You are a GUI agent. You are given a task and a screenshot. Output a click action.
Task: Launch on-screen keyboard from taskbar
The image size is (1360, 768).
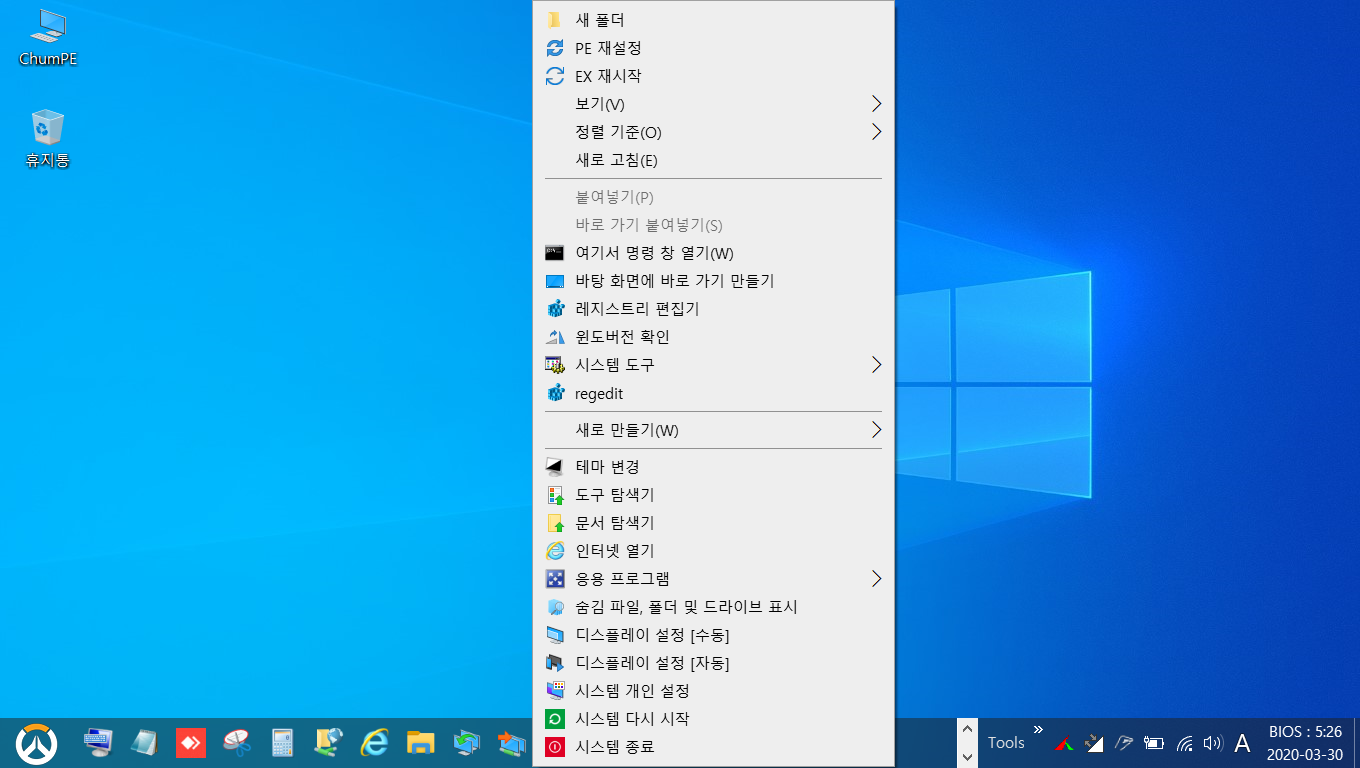coord(98,742)
